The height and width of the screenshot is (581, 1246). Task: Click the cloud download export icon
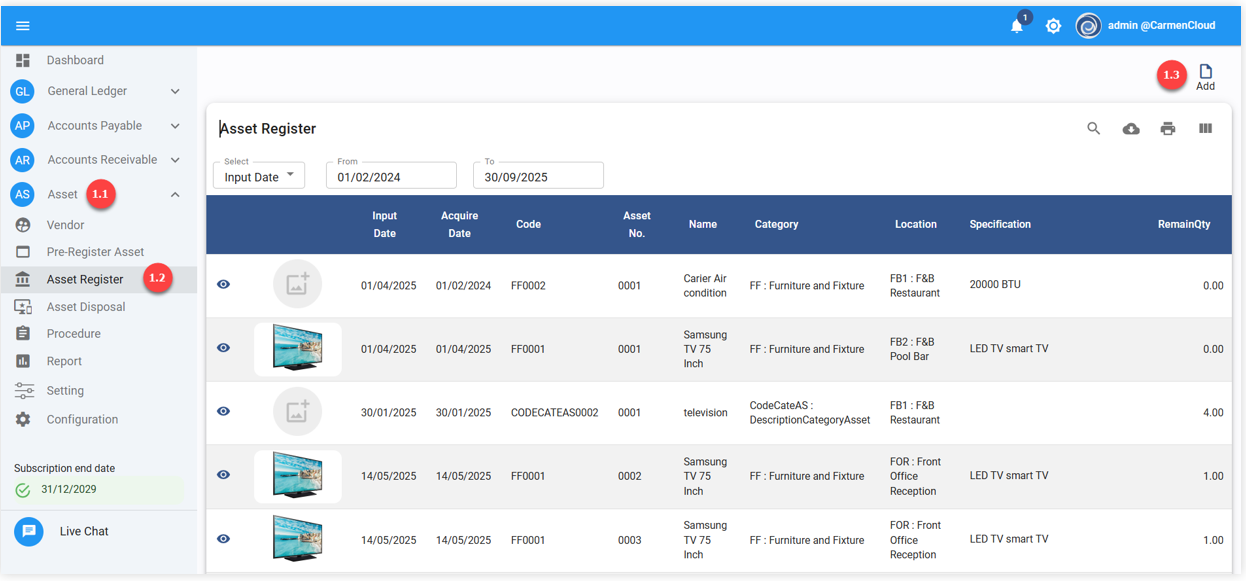(x=1131, y=129)
